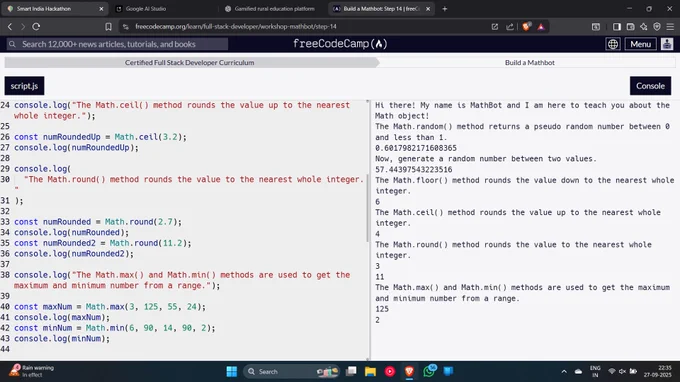The width and height of the screenshot is (680, 382).
Task: Open the Brave Wallet icon
Action: (630, 26)
